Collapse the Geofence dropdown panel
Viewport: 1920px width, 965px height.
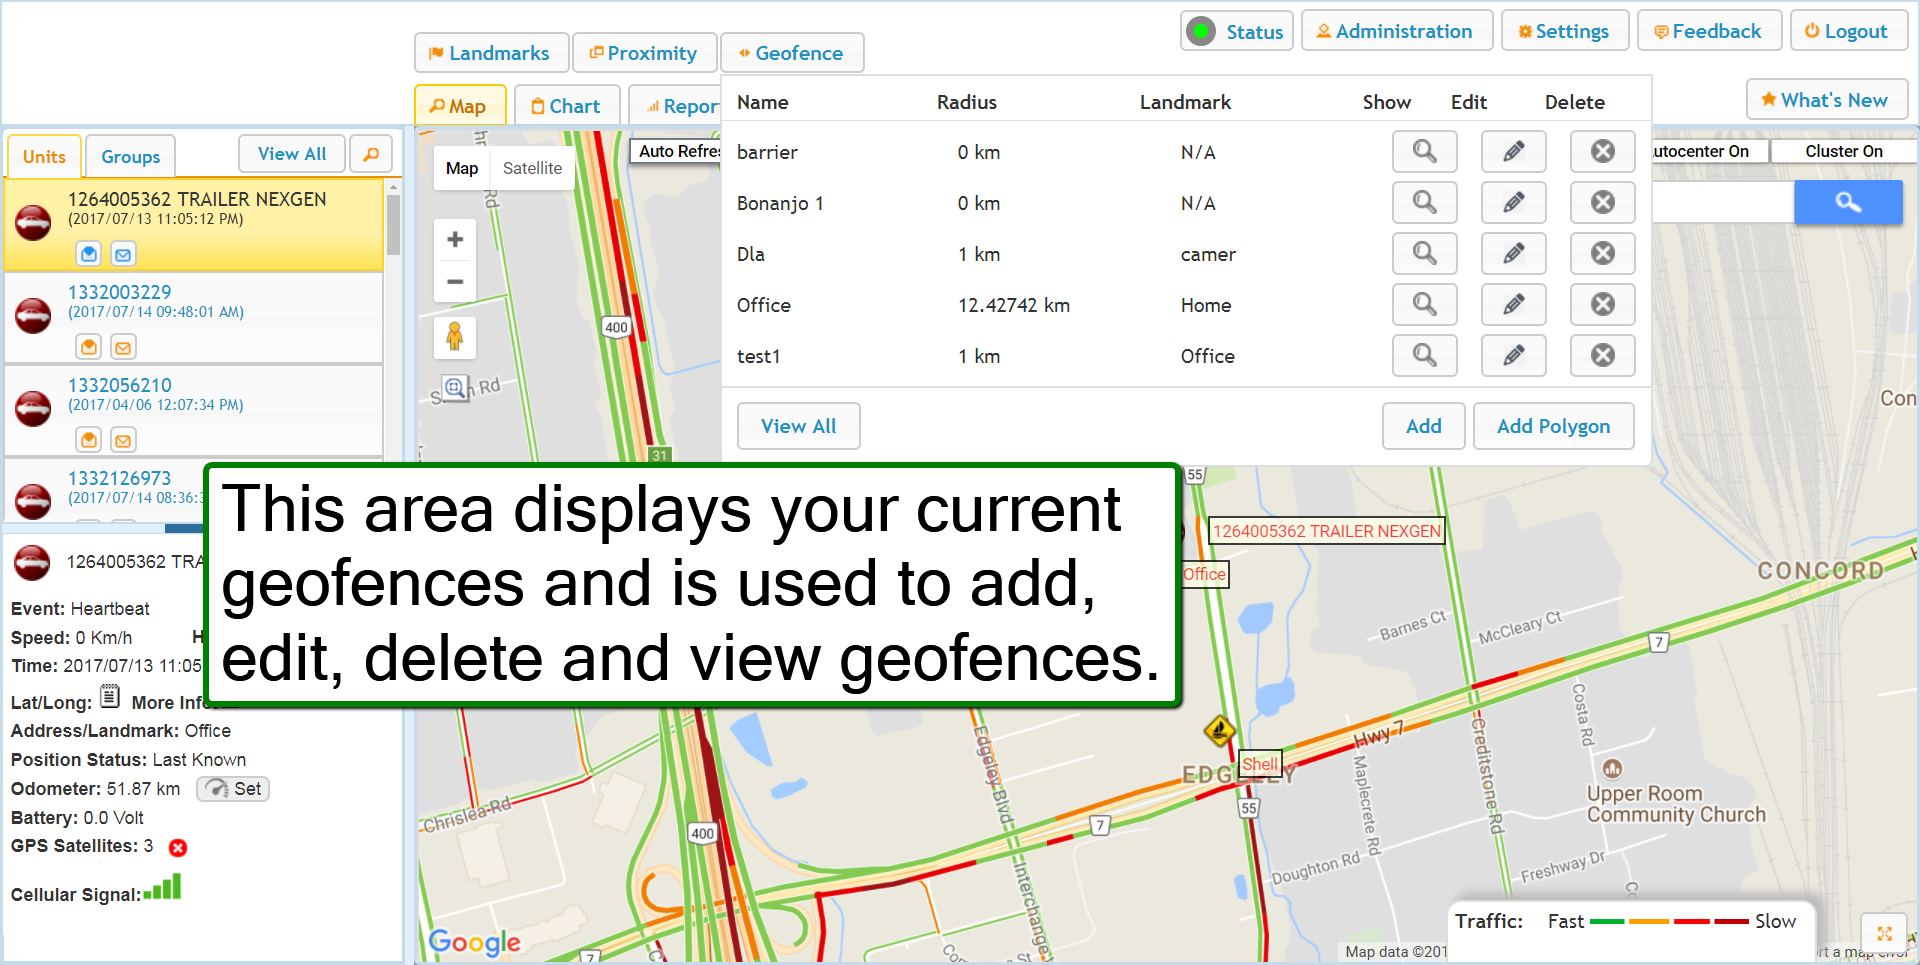[x=791, y=53]
